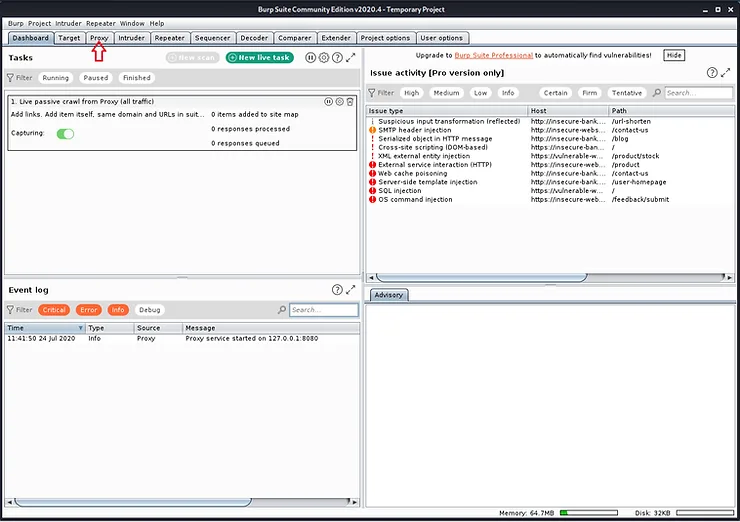Viewport: 740px width, 522px height.
Task: Switch to the Repeater tab
Action: [169, 38]
